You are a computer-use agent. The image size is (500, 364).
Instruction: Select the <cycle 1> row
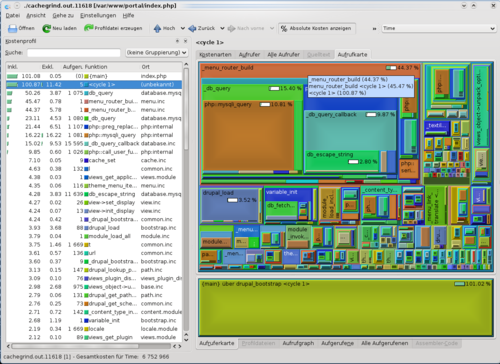pyautogui.click(x=94, y=85)
